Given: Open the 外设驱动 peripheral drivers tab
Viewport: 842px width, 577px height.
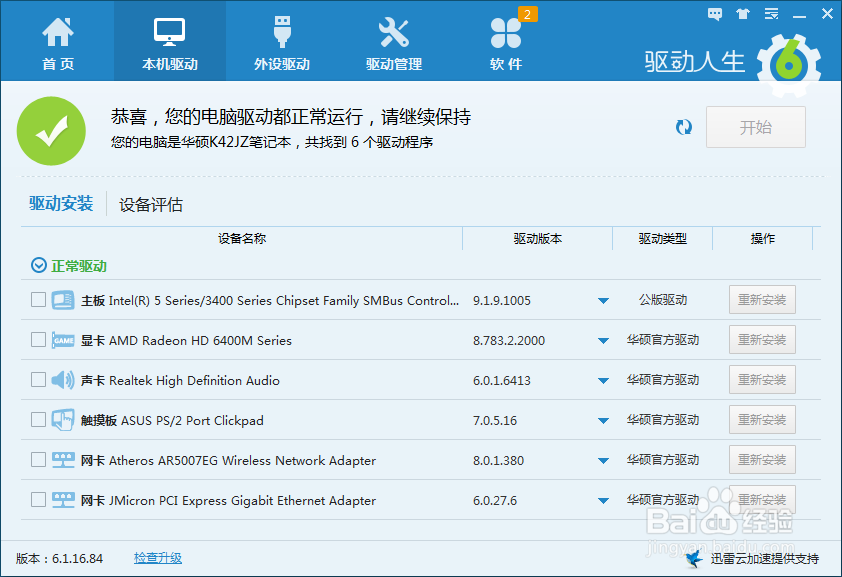Looking at the screenshot, I should (x=282, y=44).
